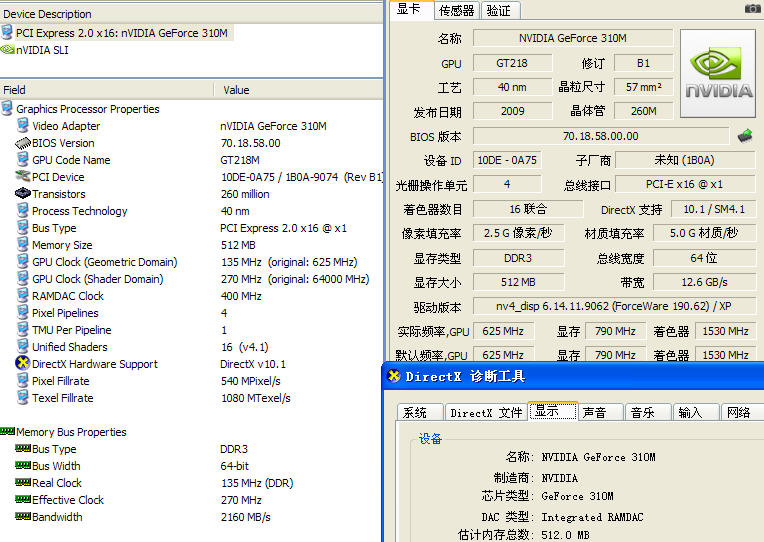
Task: Click the NVIDIA logo in GPU-Z
Action: click(718, 74)
